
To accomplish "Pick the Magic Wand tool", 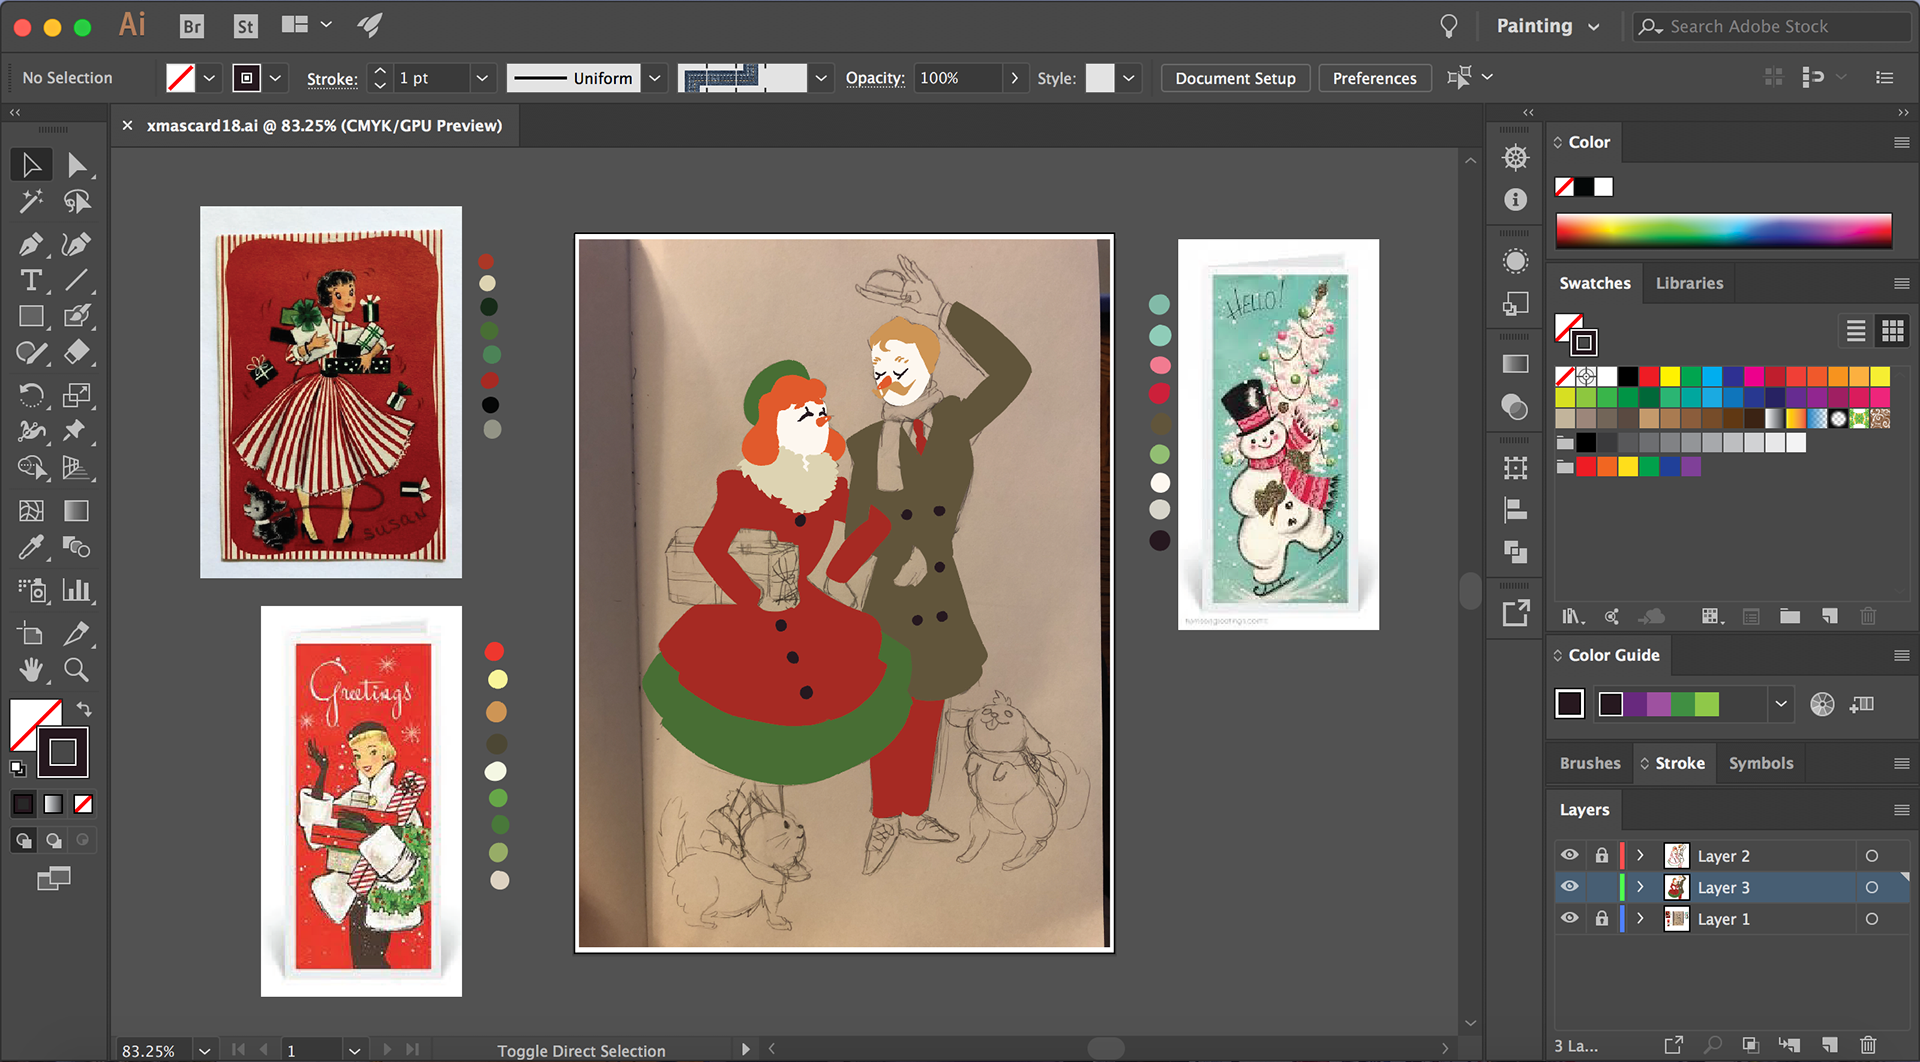I will pos(31,201).
